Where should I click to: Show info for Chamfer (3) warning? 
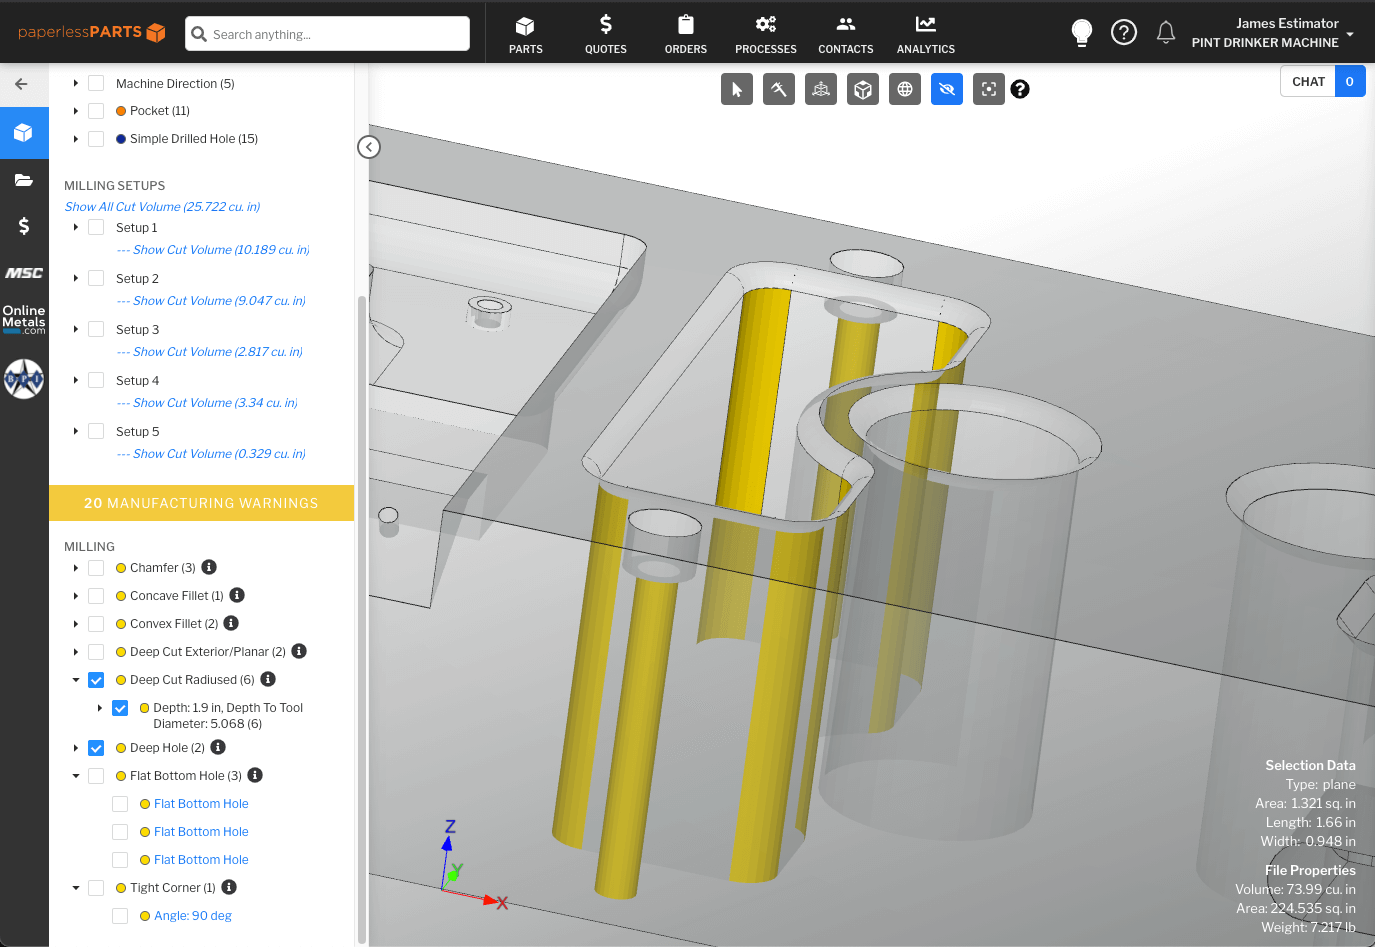[209, 567]
